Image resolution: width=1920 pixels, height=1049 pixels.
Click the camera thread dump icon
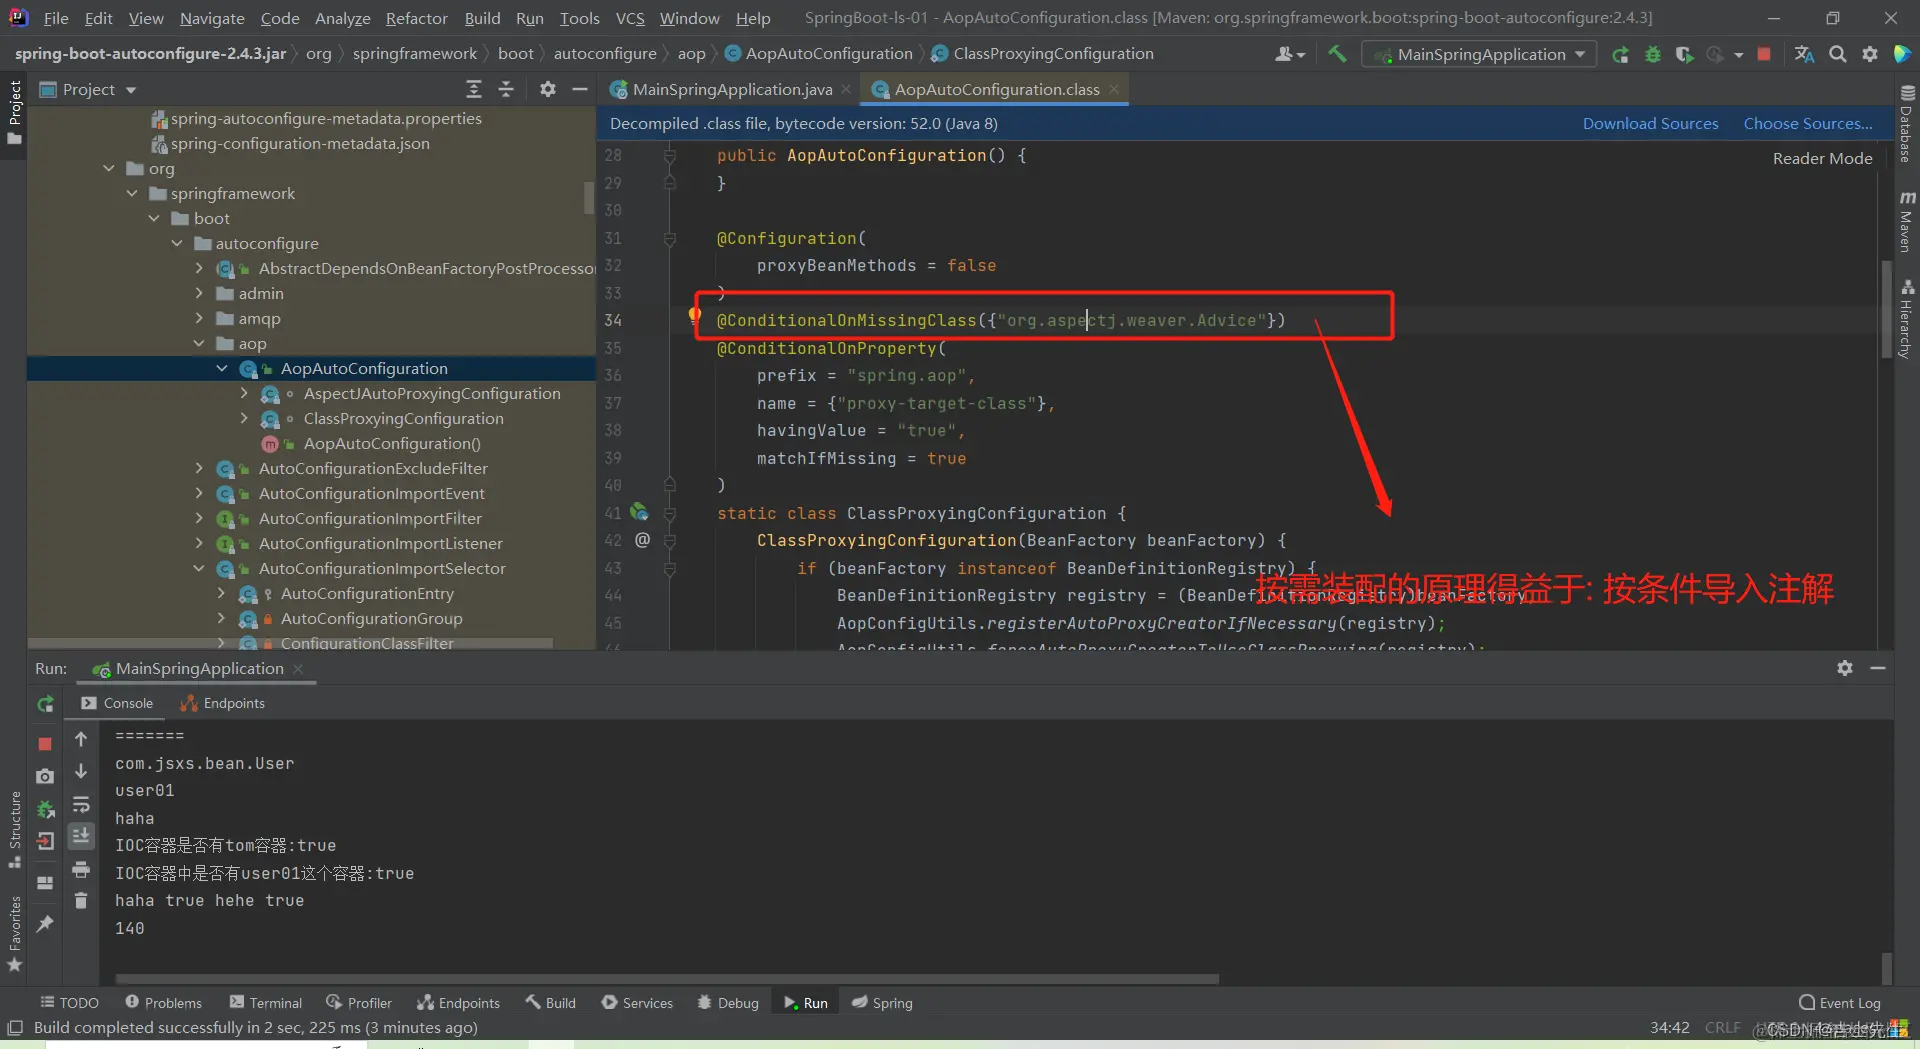[x=45, y=776]
